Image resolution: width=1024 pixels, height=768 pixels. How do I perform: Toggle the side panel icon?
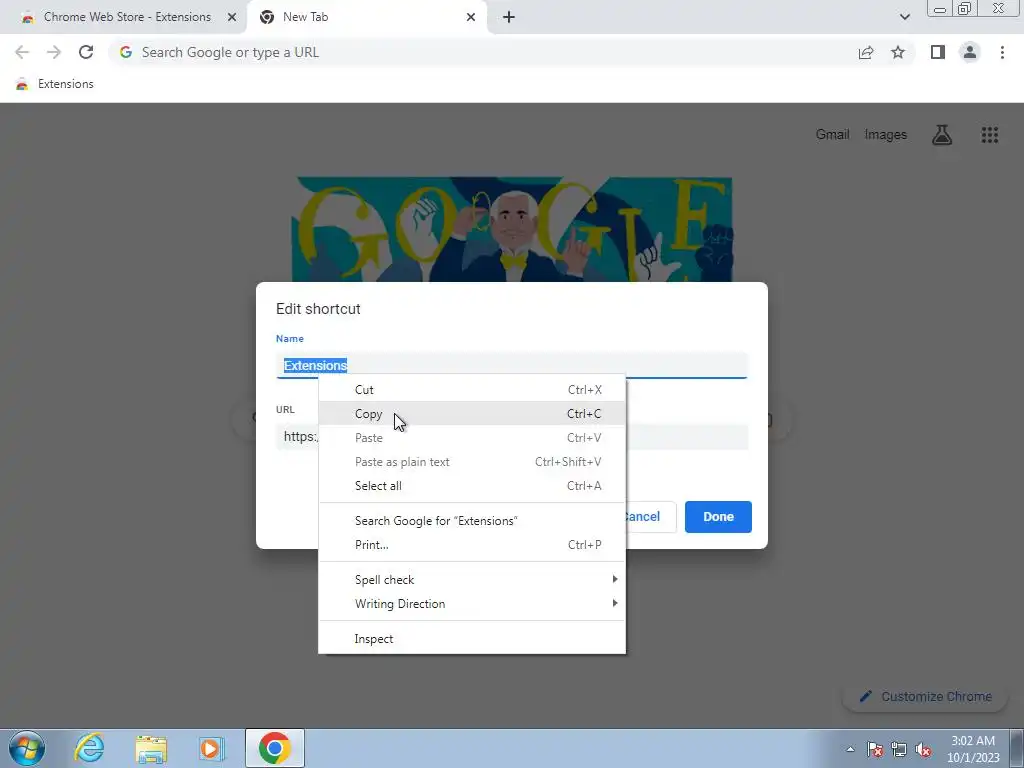pyautogui.click(x=938, y=52)
